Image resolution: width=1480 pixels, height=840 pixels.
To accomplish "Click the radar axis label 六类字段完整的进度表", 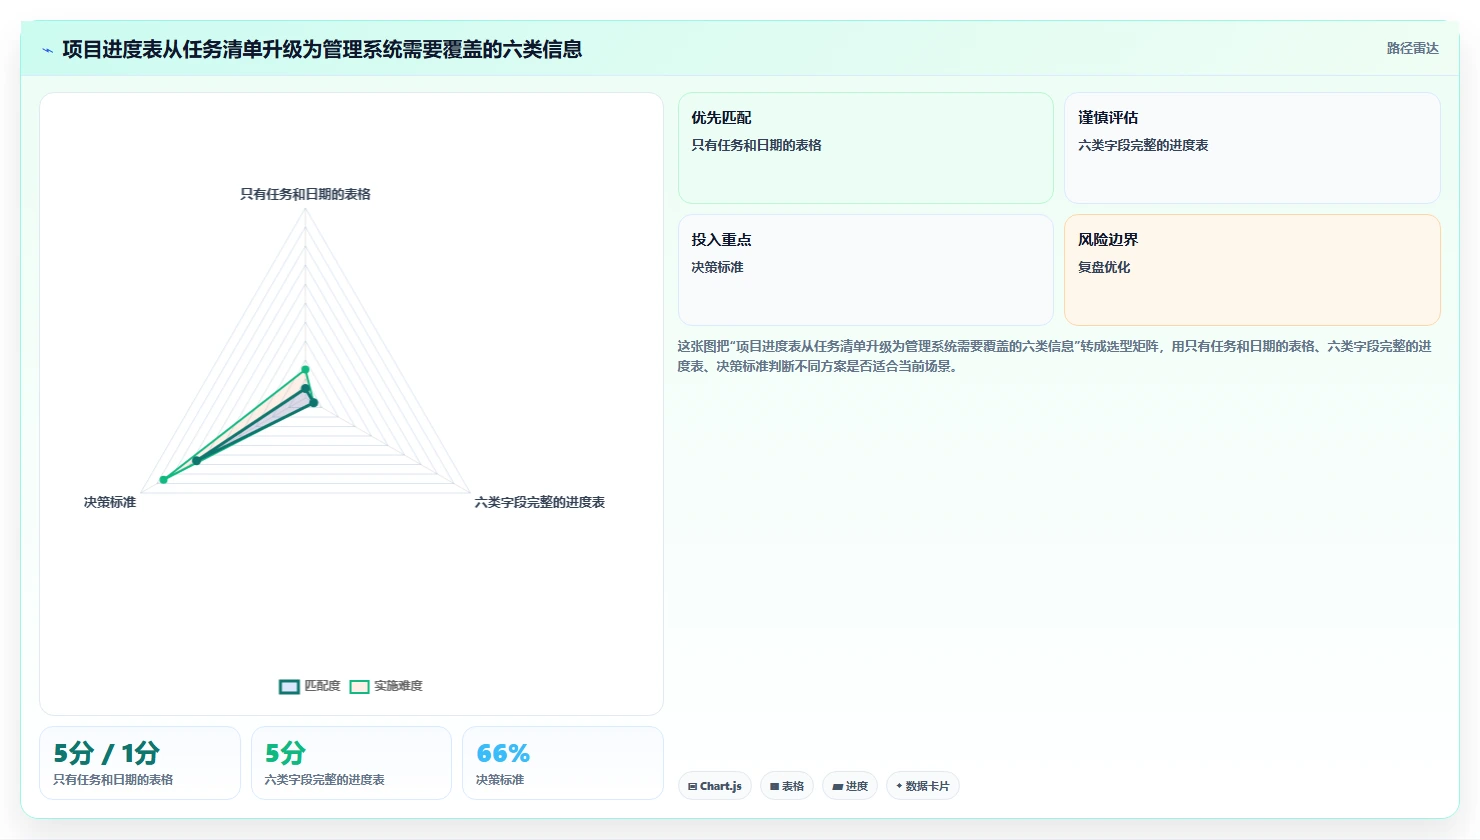I will (540, 502).
